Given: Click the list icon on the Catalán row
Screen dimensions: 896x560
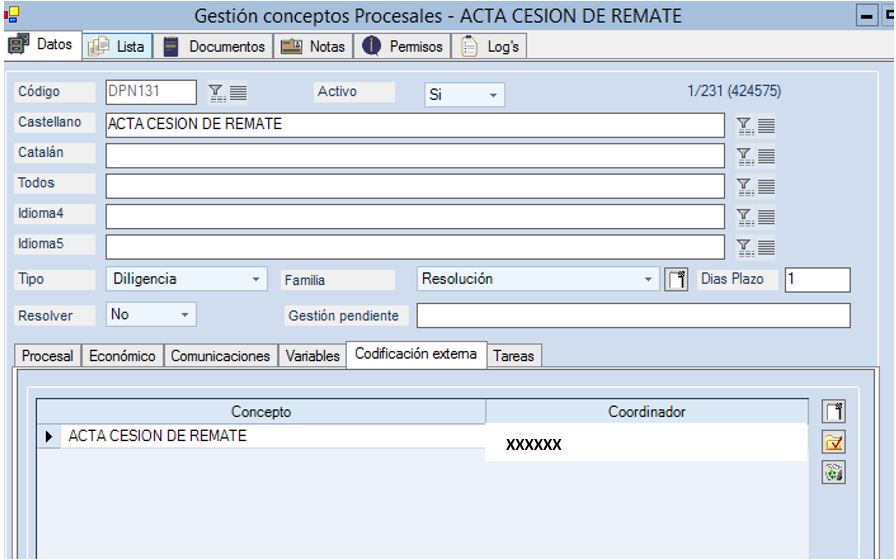Looking at the screenshot, I should [766, 156].
